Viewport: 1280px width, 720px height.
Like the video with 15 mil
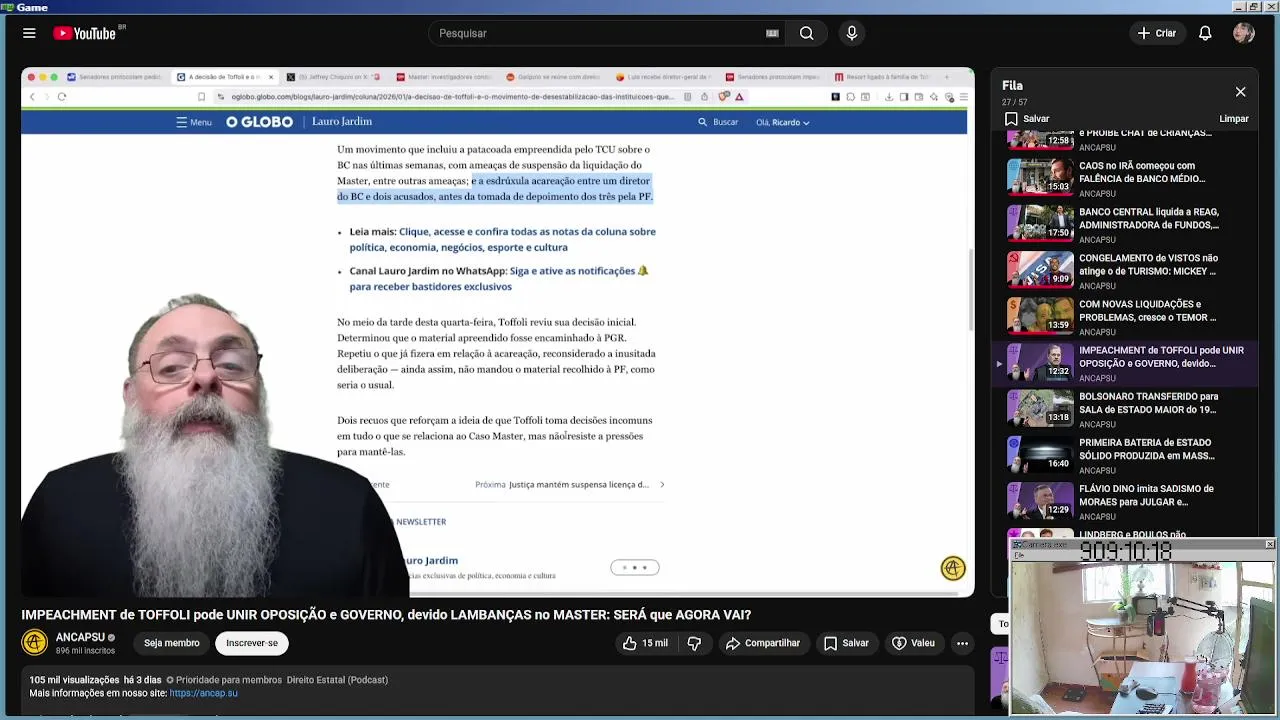(x=645, y=643)
